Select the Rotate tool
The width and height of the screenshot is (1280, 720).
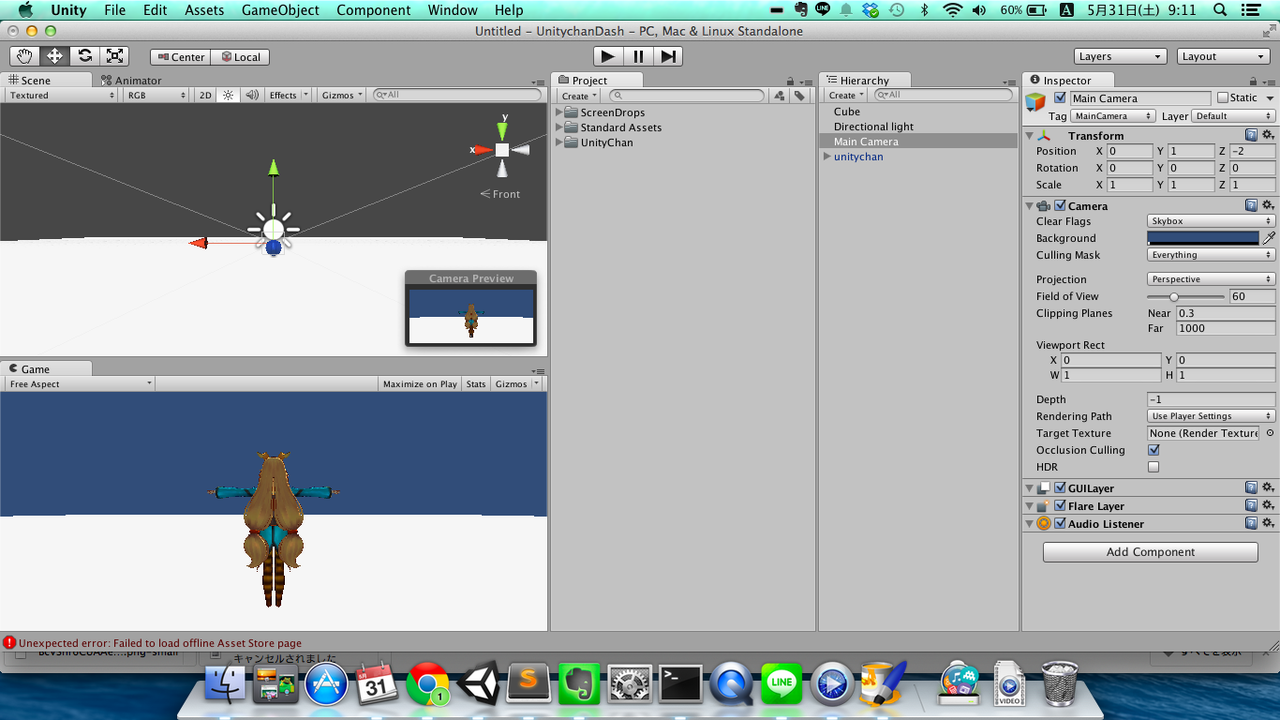(x=85, y=56)
